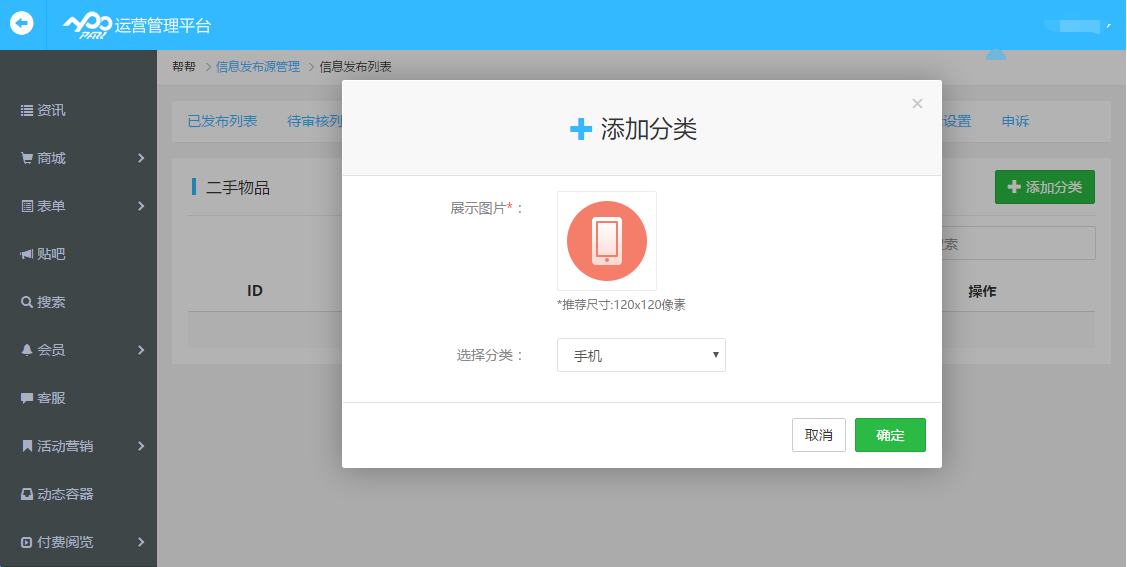Open 资讯 in the sidebar

[50, 110]
